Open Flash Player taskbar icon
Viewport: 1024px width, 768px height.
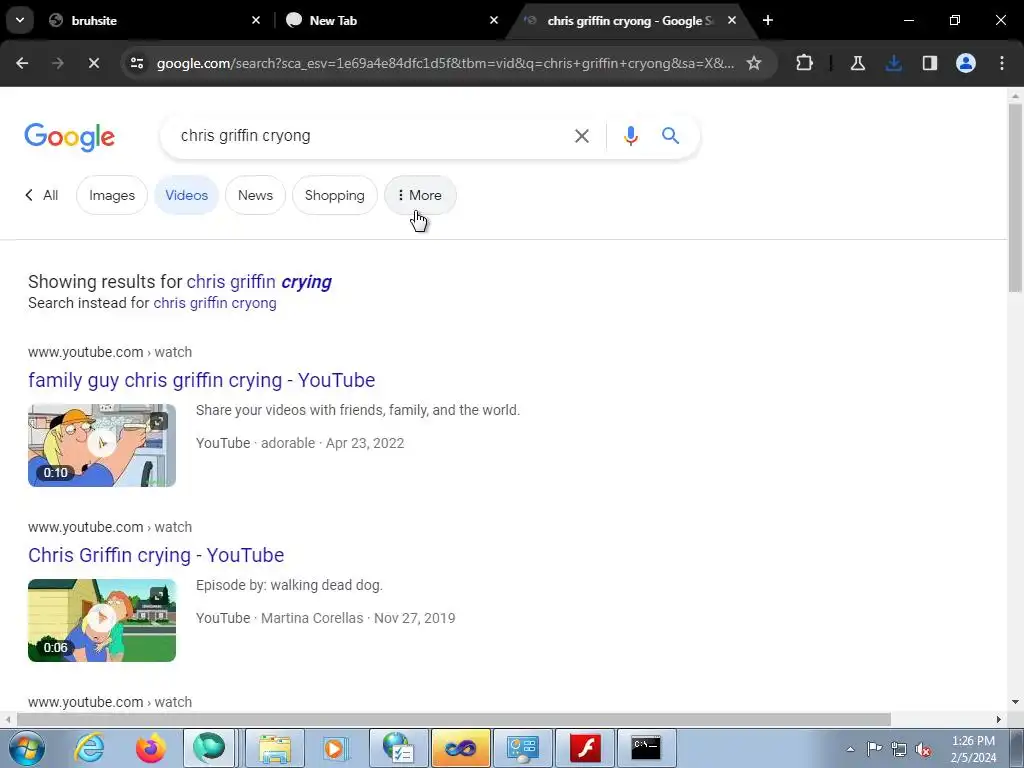click(584, 748)
